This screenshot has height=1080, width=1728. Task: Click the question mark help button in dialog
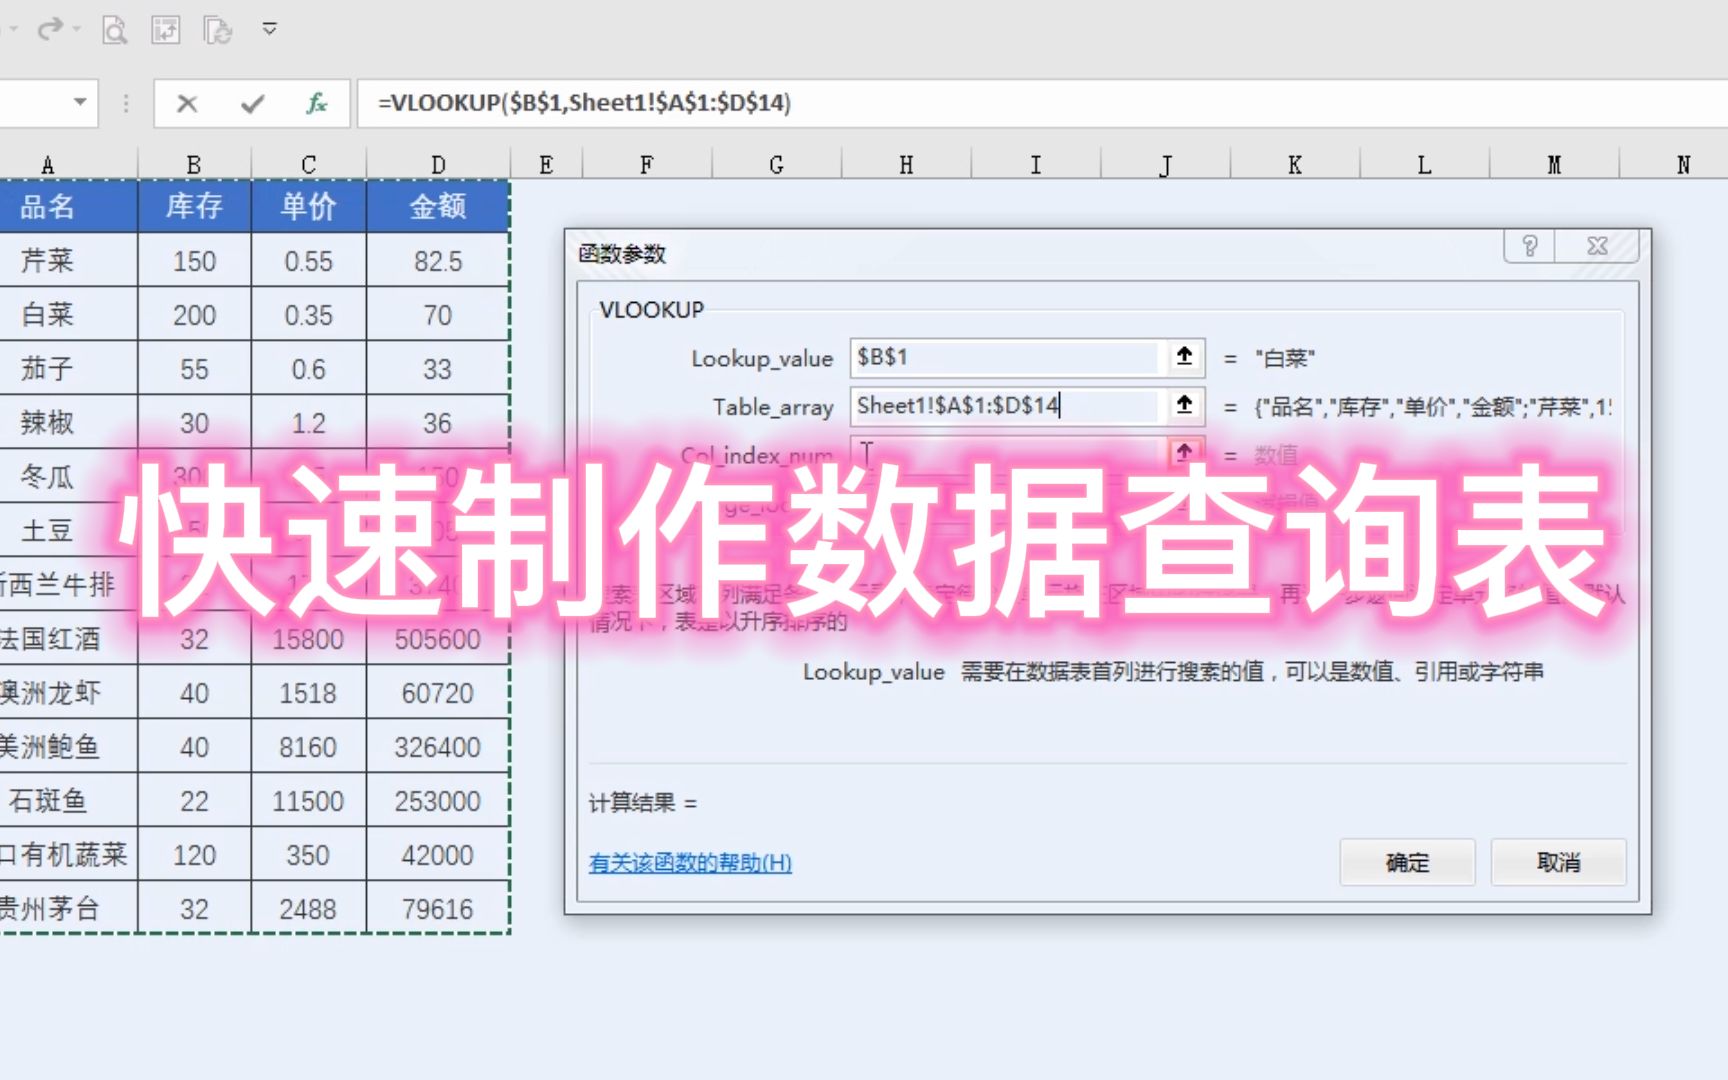1529,246
